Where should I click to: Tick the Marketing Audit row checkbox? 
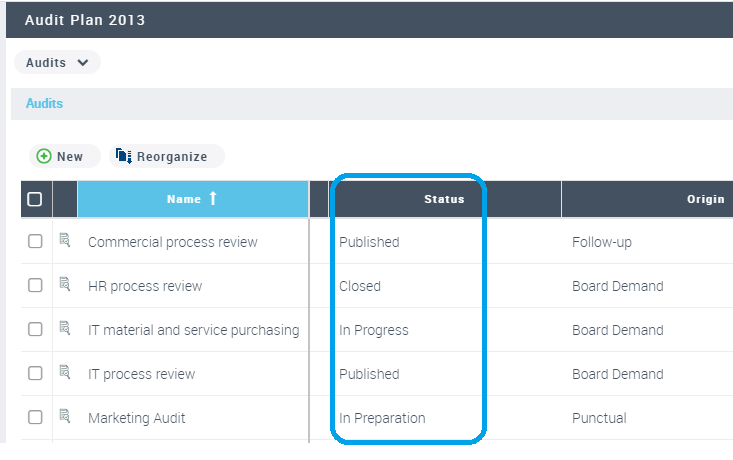click(x=35, y=418)
